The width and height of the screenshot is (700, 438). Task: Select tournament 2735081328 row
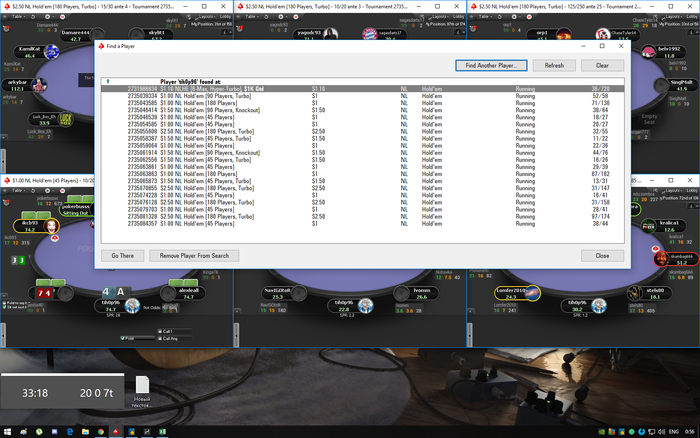coord(362,217)
